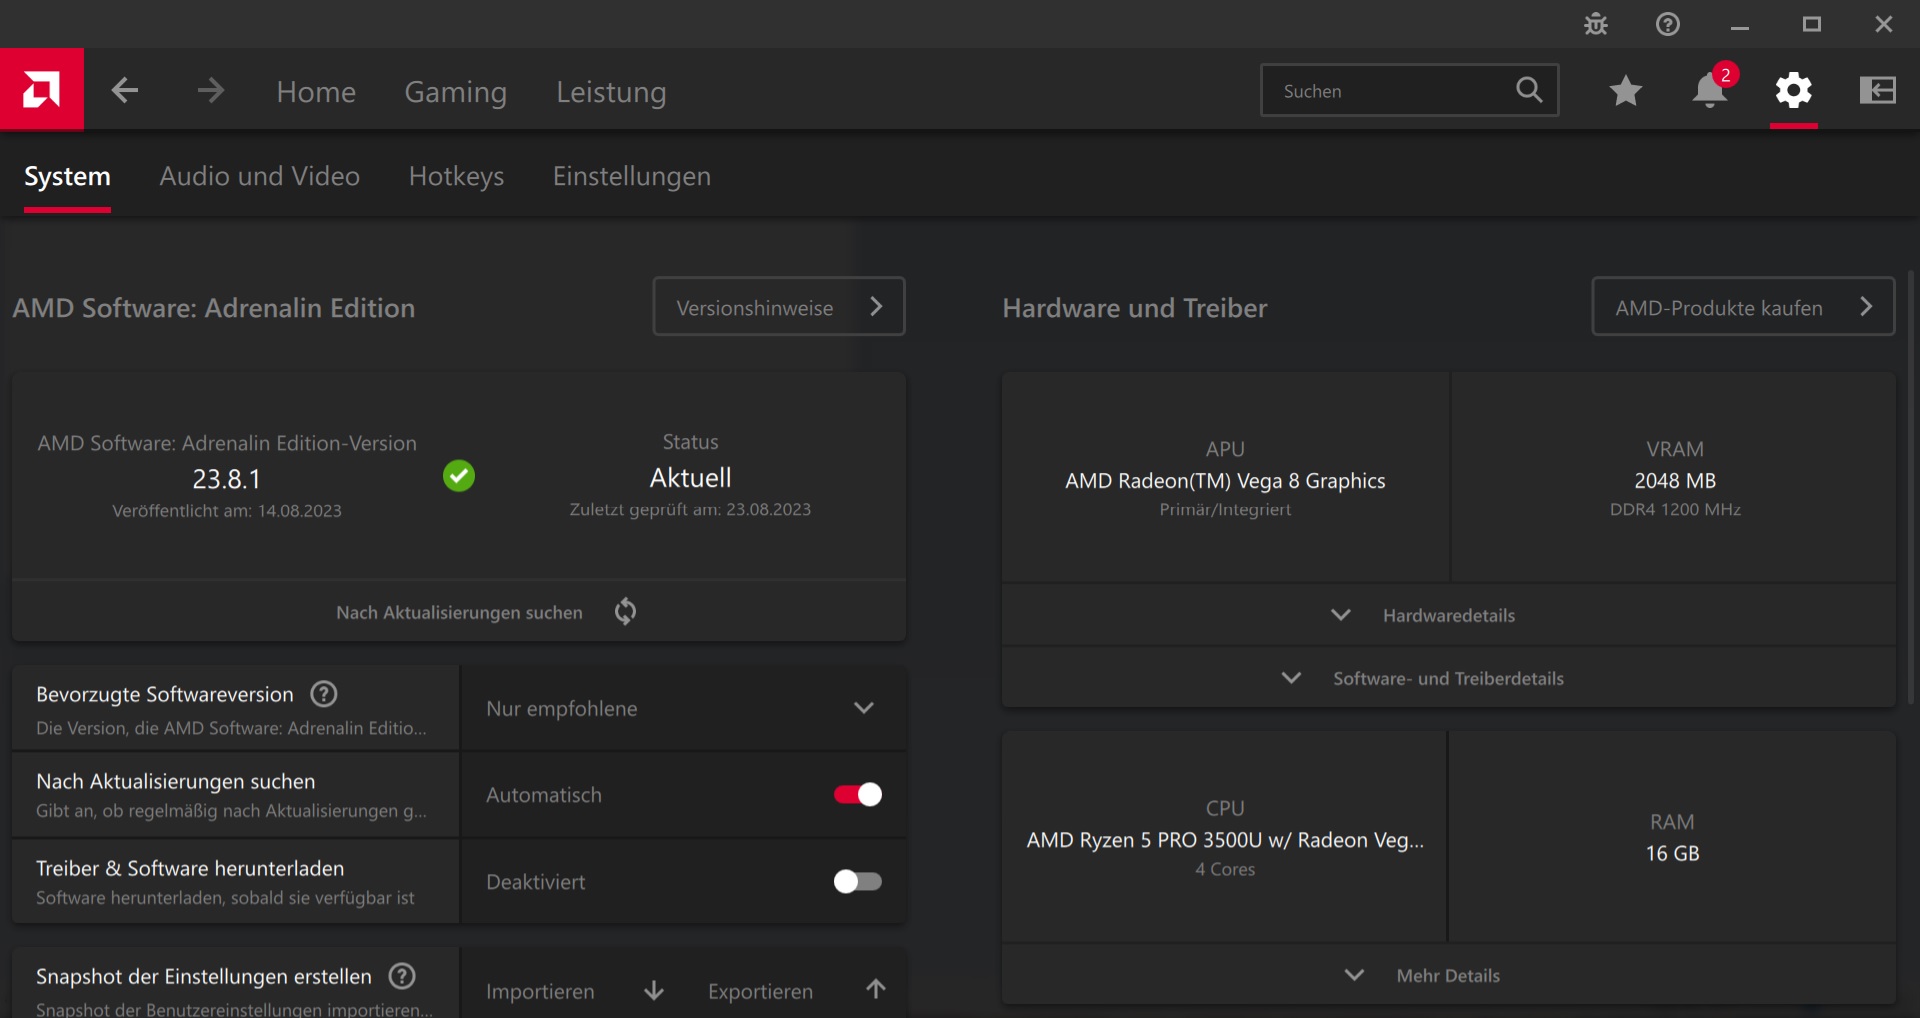Expand Hardwaredetails section

pyautogui.click(x=1449, y=615)
